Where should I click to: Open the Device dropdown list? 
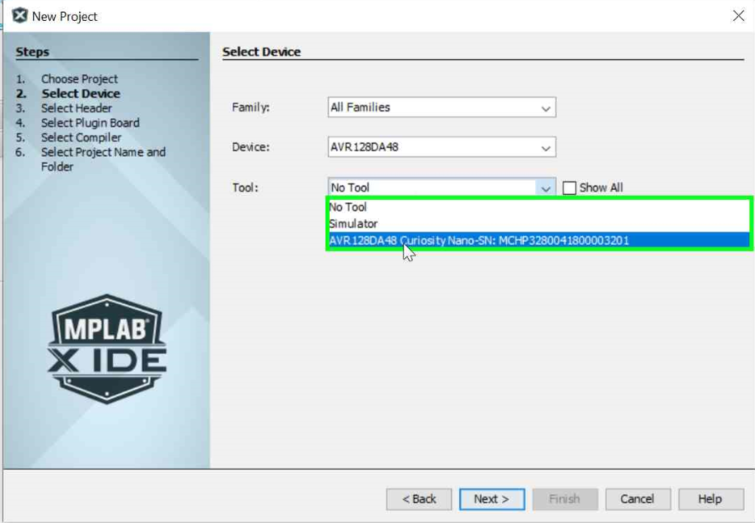pyautogui.click(x=545, y=148)
